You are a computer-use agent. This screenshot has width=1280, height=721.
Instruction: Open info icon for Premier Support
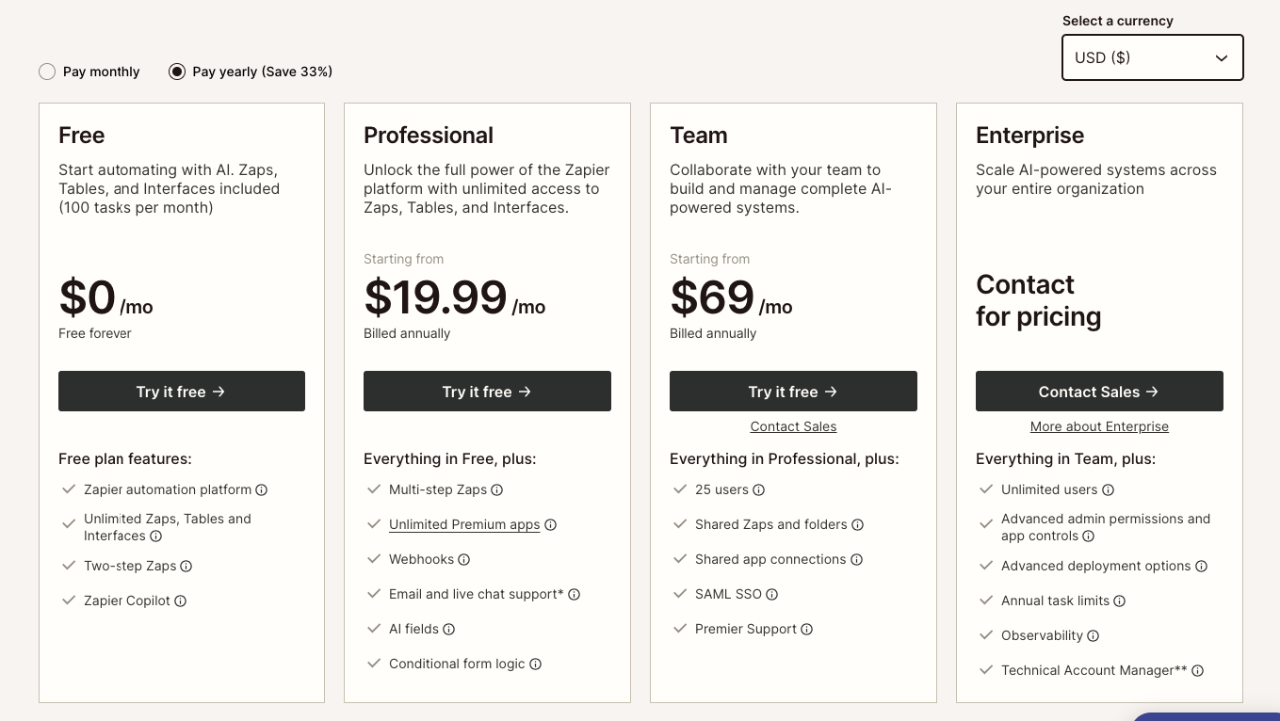(807, 629)
